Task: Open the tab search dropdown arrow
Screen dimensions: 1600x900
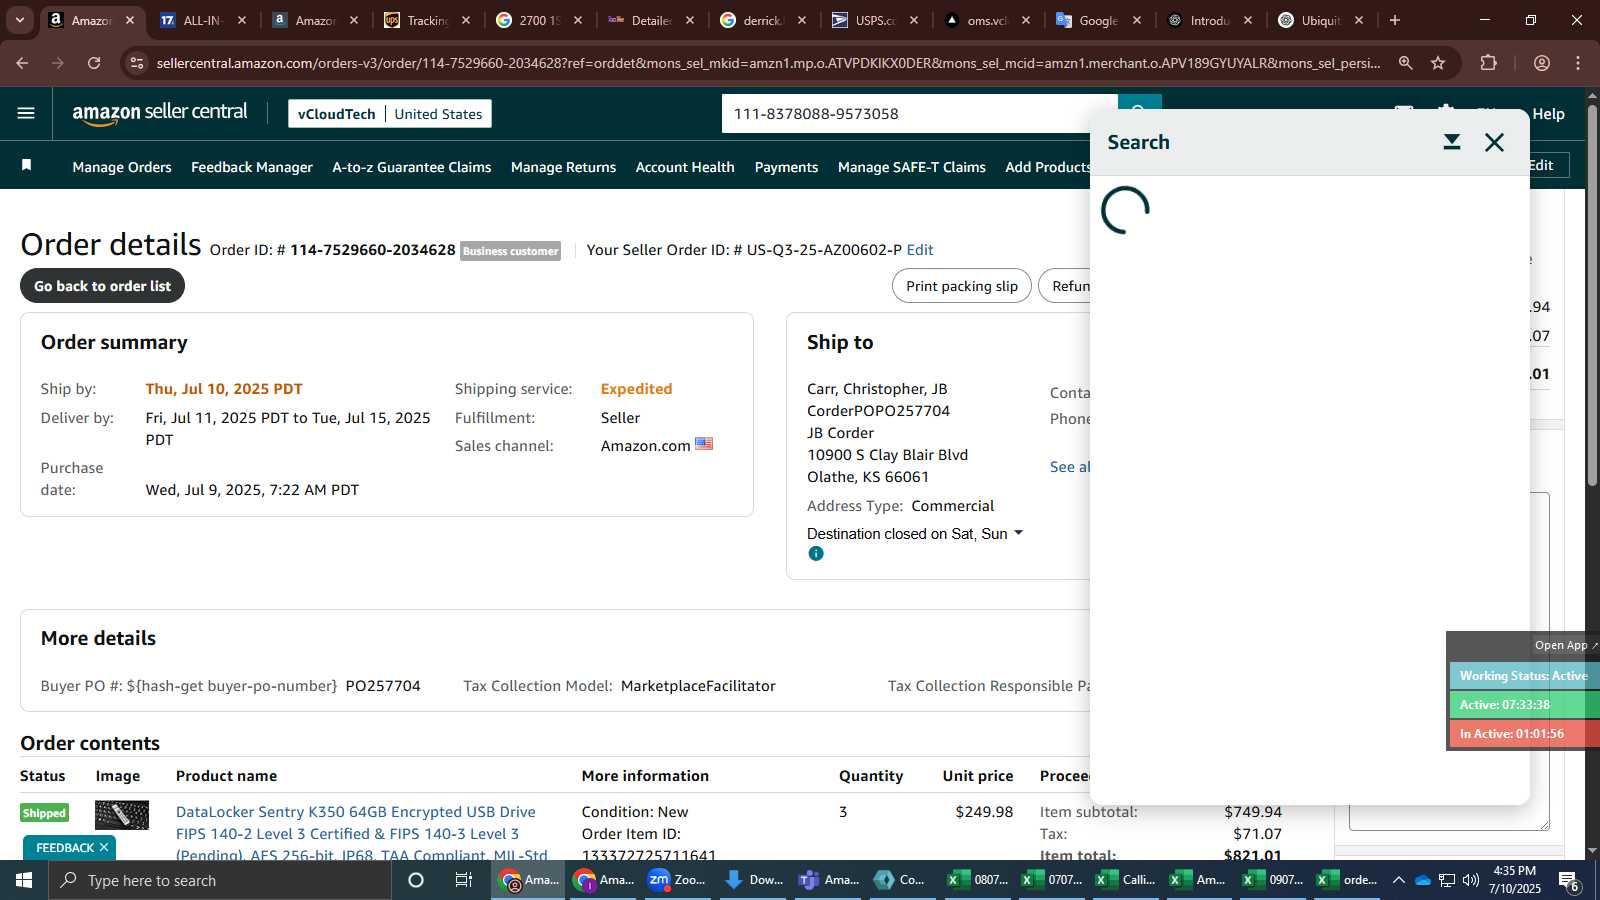Action: coord(19,20)
